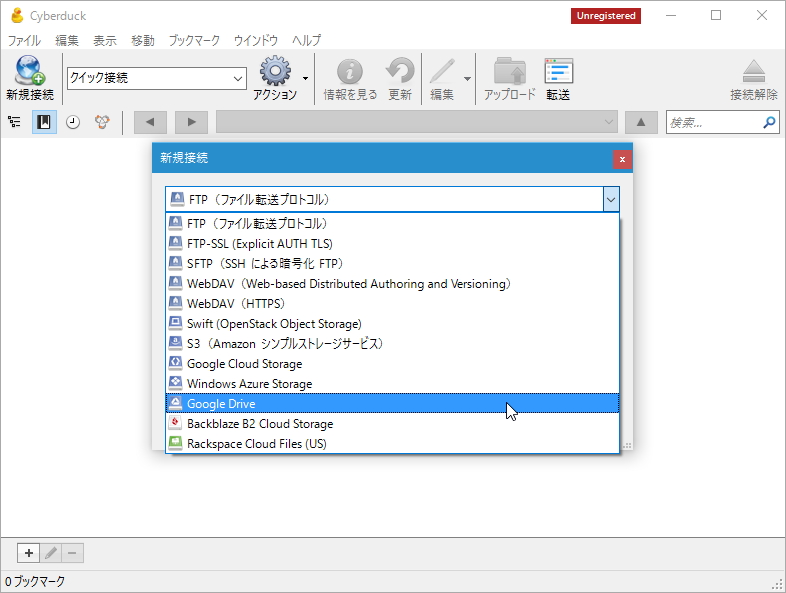Remove bookmark with the minus button
This screenshot has height=593, width=786.
coord(72,553)
